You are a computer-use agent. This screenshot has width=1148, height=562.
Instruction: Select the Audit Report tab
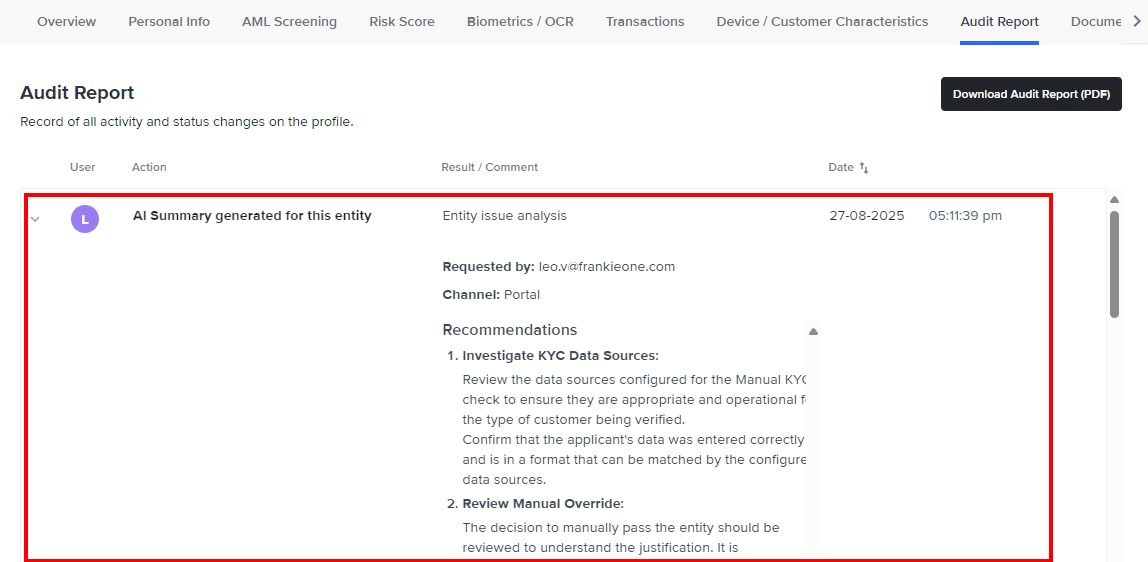point(999,21)
